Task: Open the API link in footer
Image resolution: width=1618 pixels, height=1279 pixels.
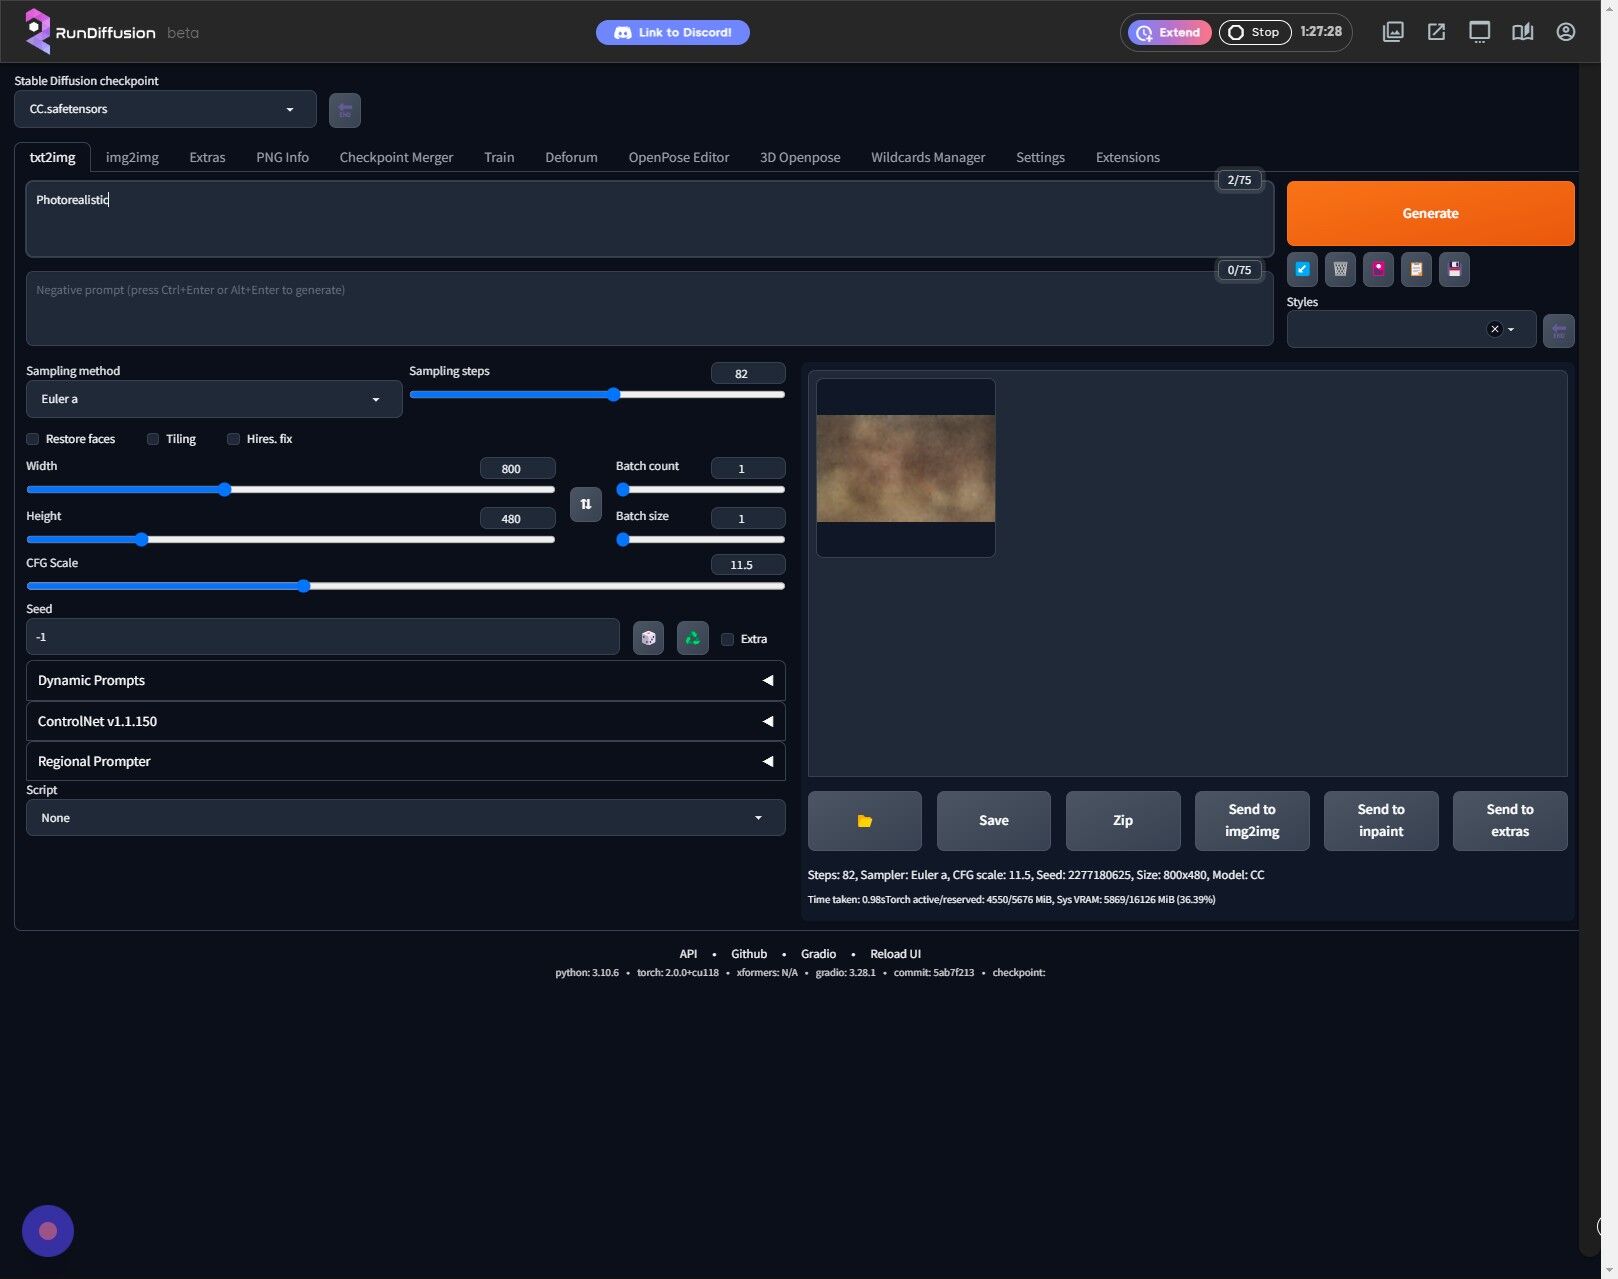Action: (x=688, y=954)
